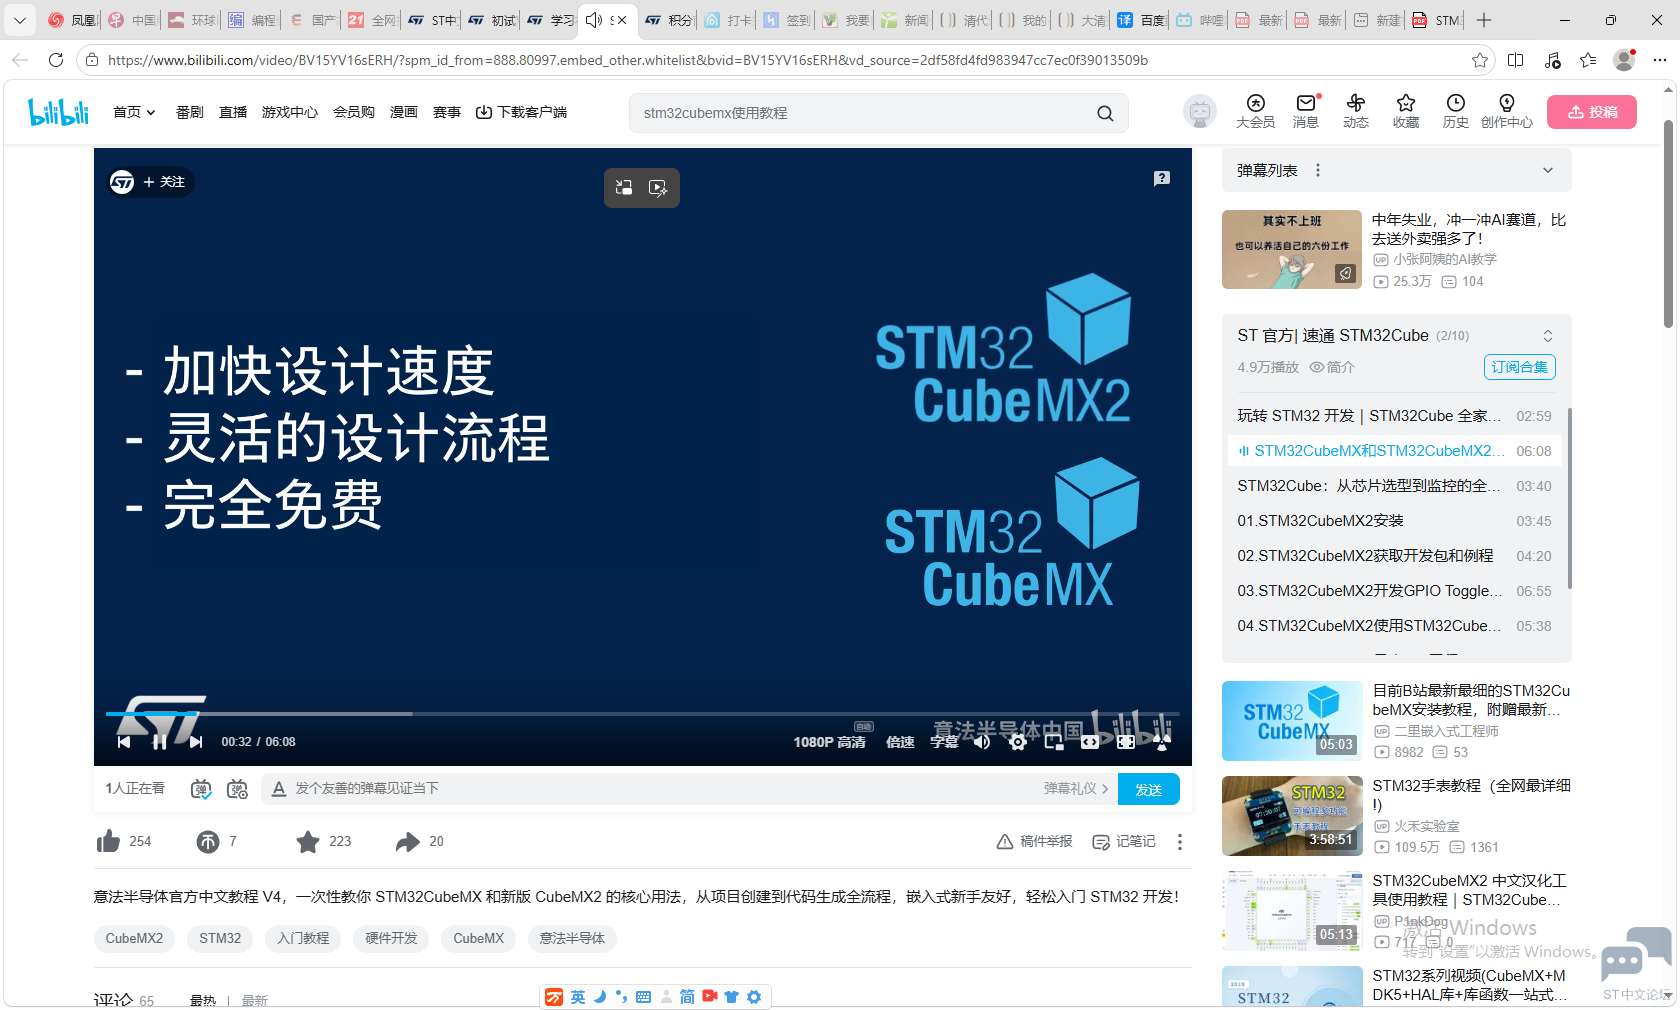Click the 投稿 upload button
The image size is (1680, 1010).
point(1592,112)
